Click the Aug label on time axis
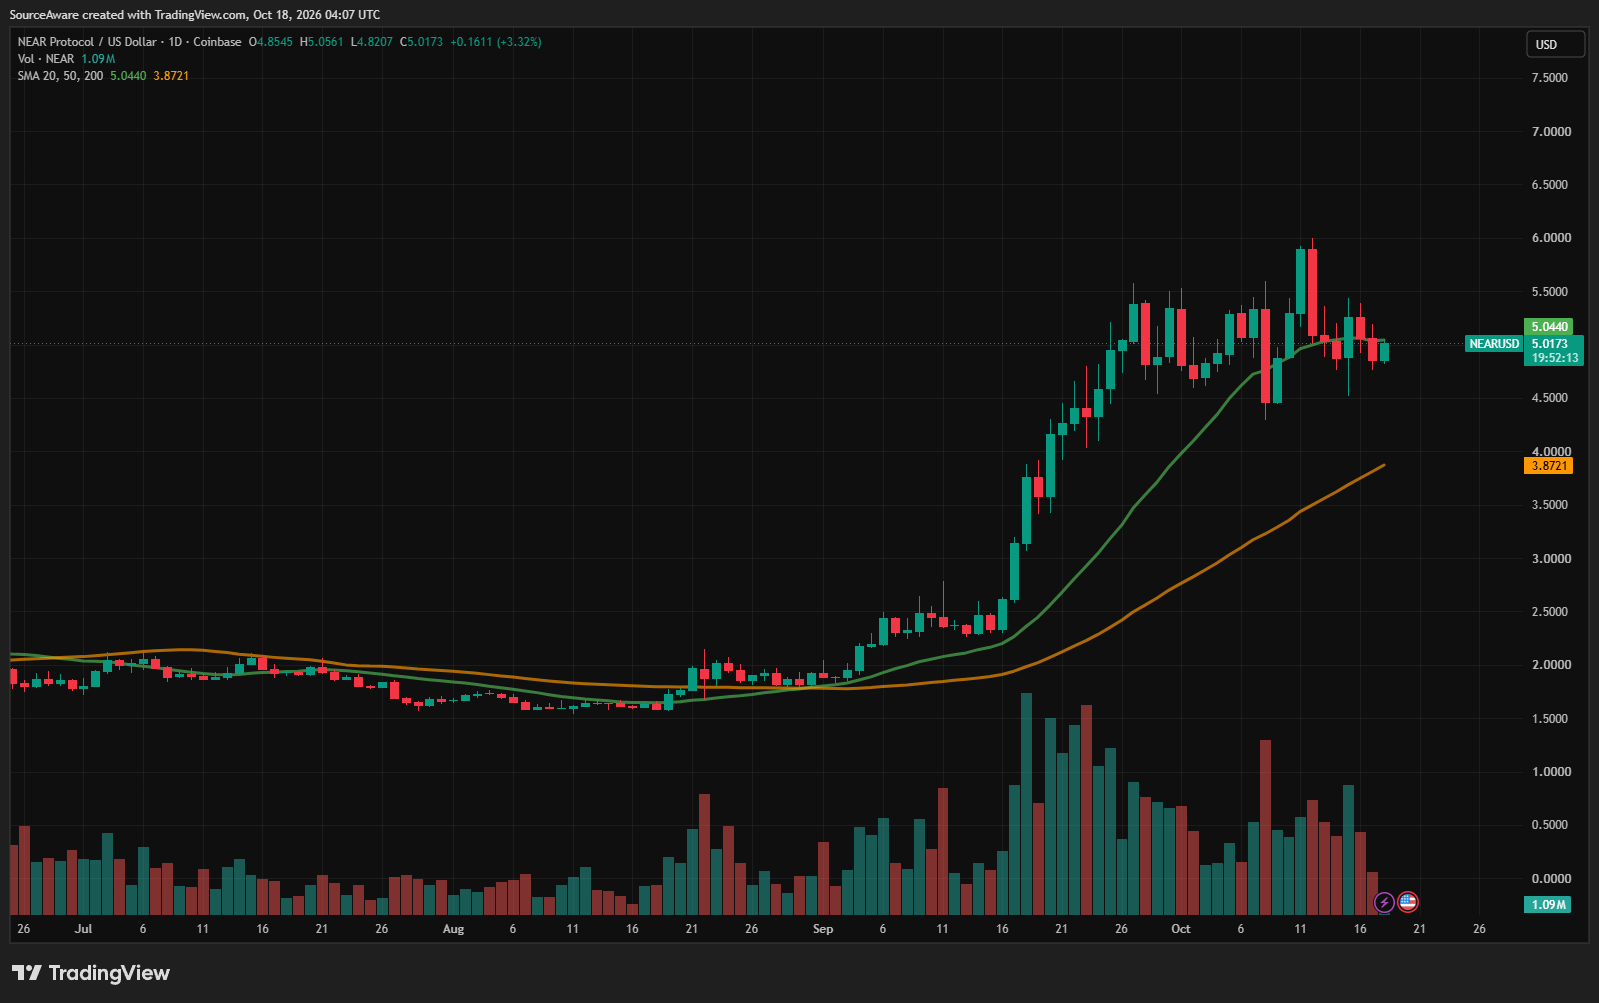Image resolution: width=1599 pixels, height=1003 pixels. point(453,929)
